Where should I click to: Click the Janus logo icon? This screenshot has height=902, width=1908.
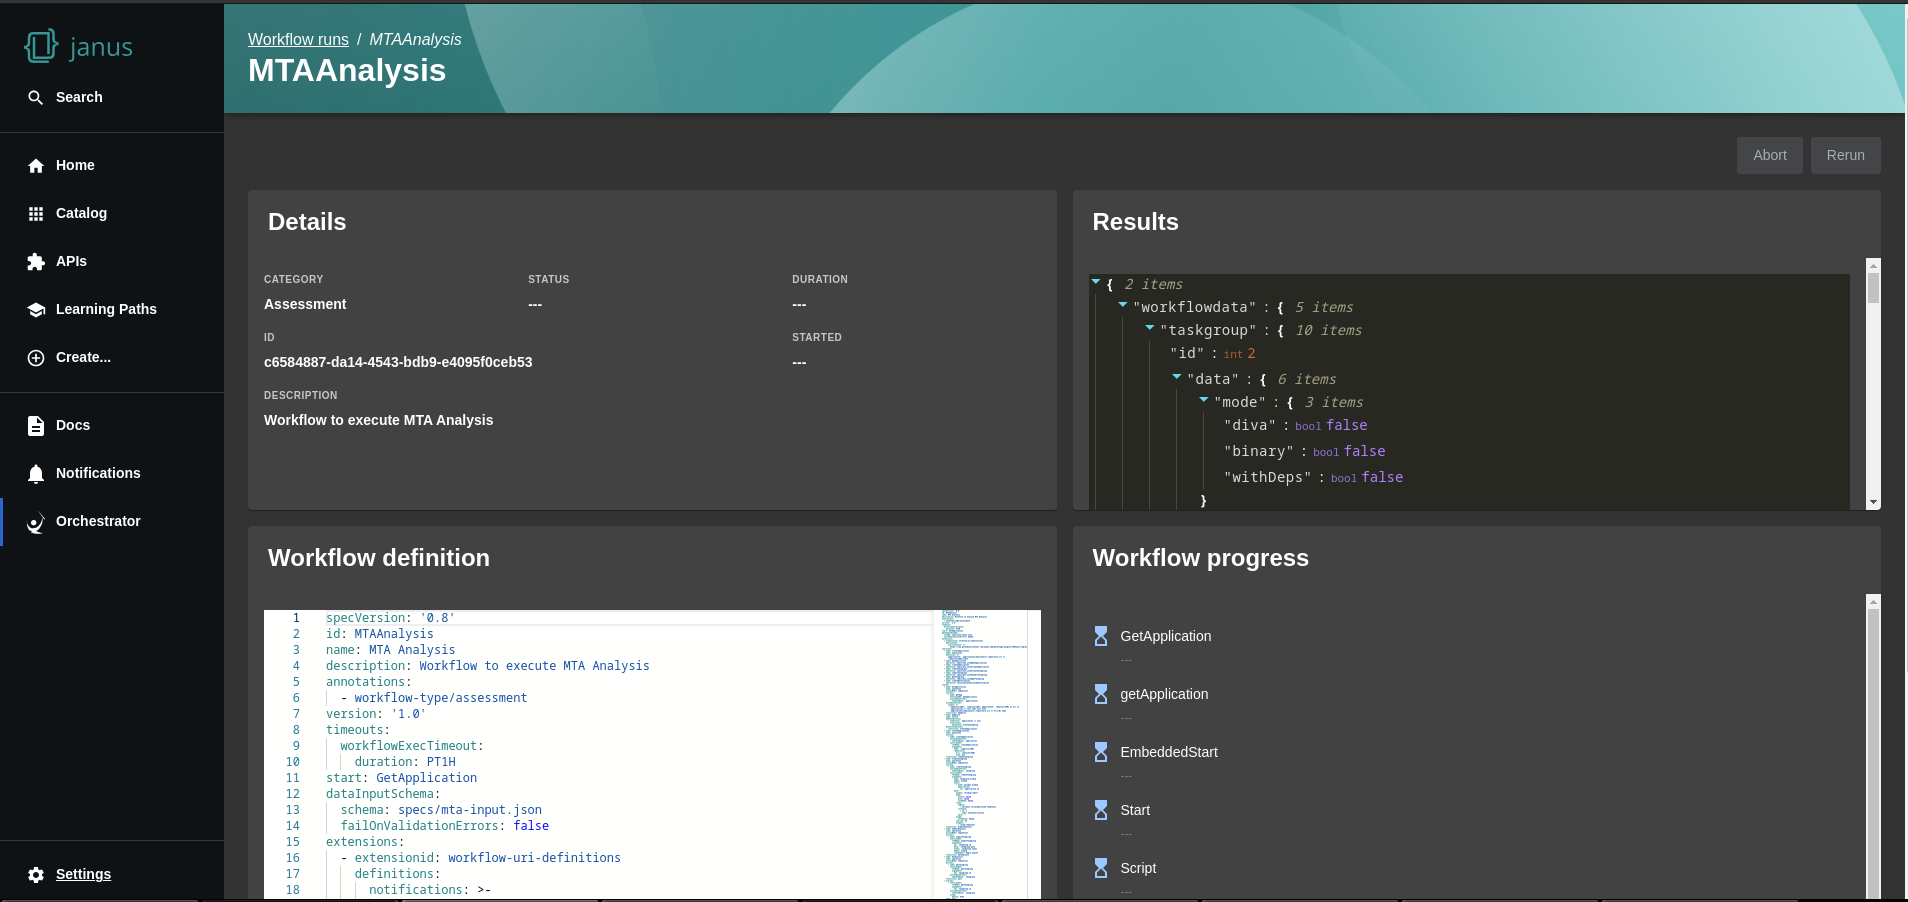pos(41,46)
